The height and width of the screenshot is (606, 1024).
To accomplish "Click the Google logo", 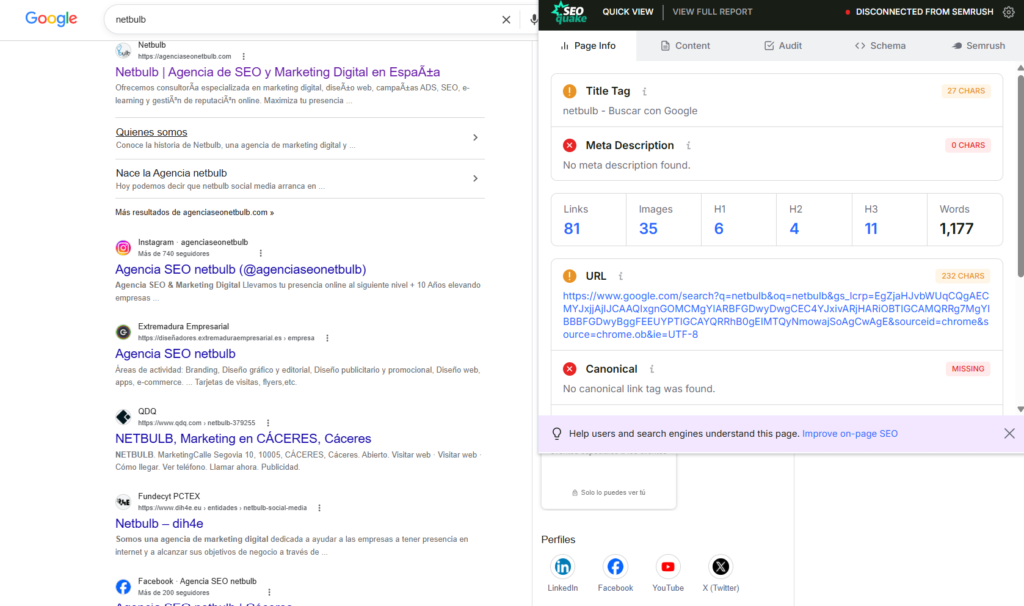I will point(51,18).
